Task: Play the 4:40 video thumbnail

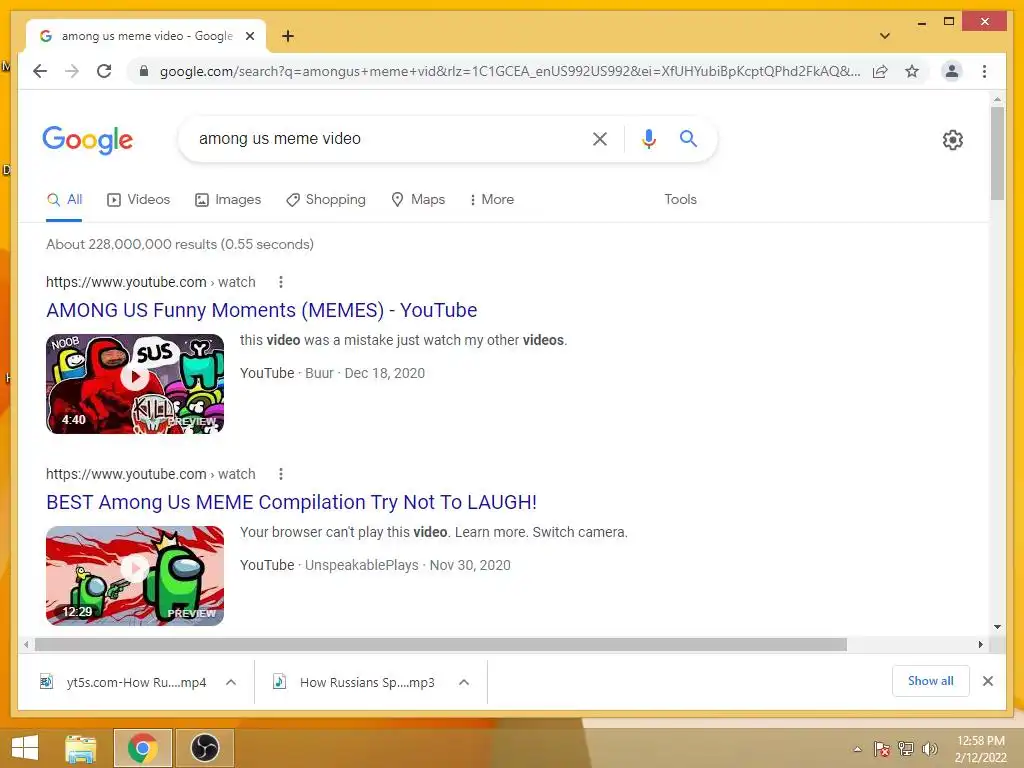Action: tap(135, 383)
